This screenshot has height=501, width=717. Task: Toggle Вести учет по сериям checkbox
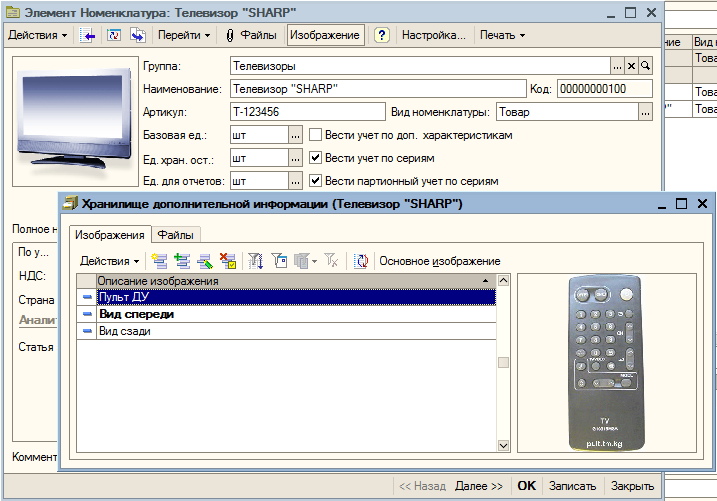(315, 158)
